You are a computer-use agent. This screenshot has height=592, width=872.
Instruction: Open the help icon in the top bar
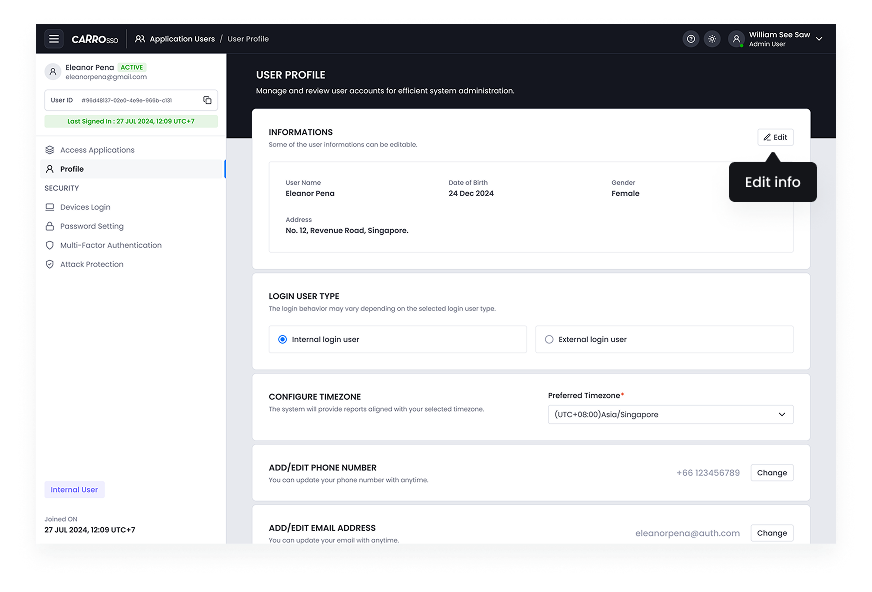tap(689, 38)
